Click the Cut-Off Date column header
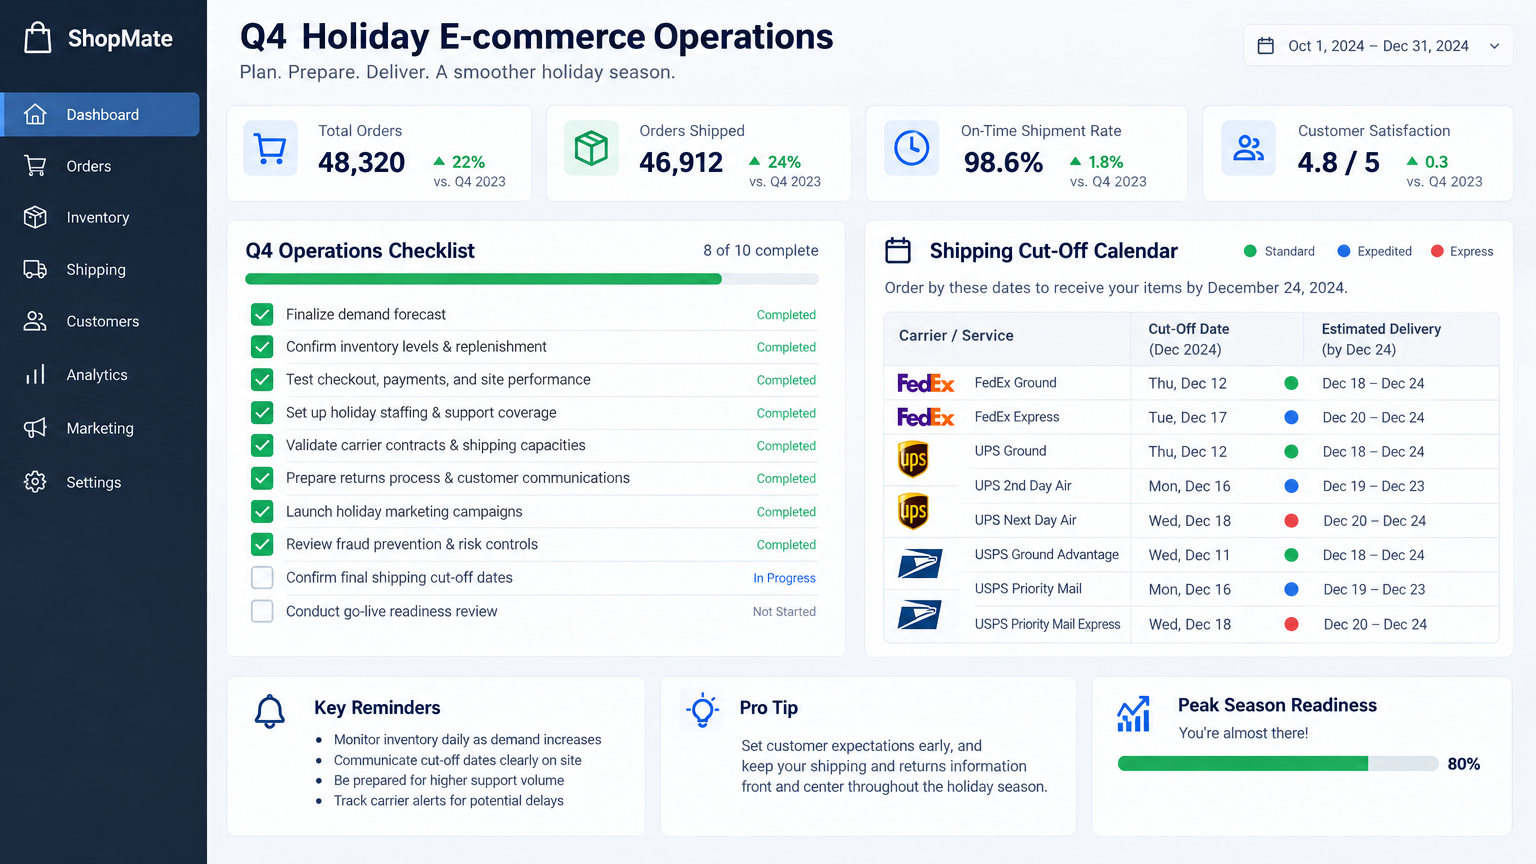 pyautogui.click(x=1189, y=339)
